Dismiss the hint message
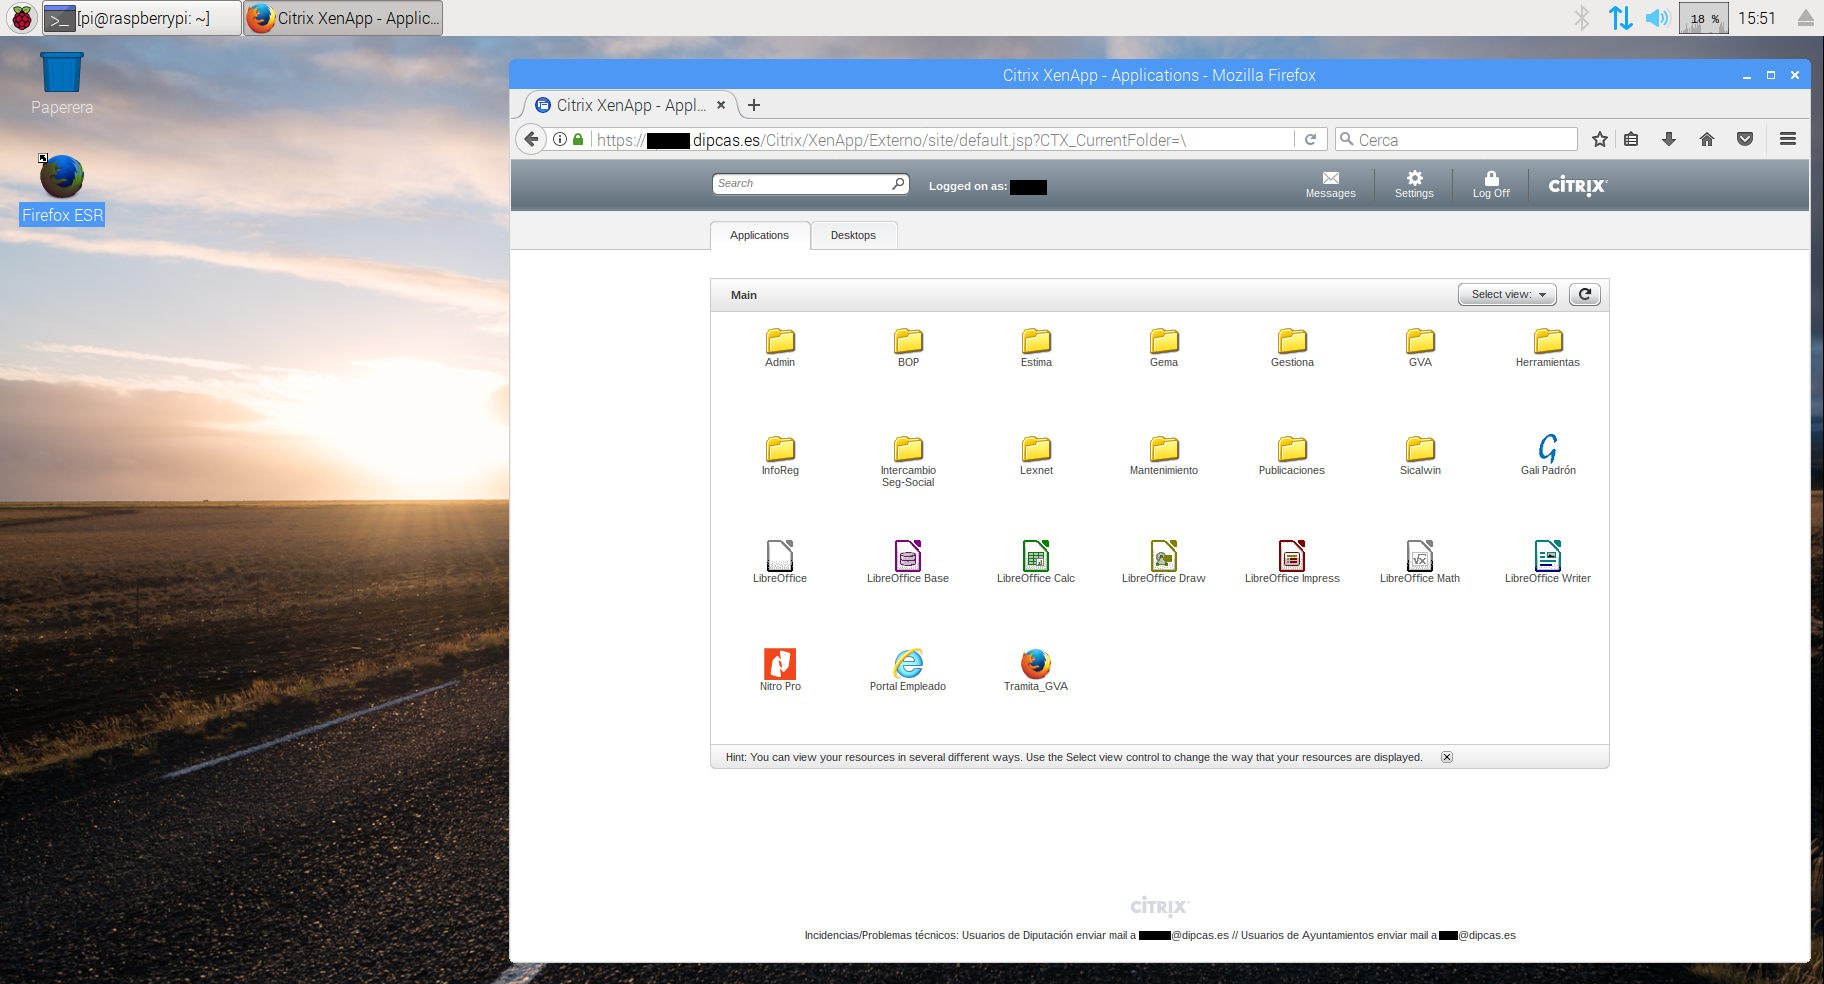 pos(1447,757)
